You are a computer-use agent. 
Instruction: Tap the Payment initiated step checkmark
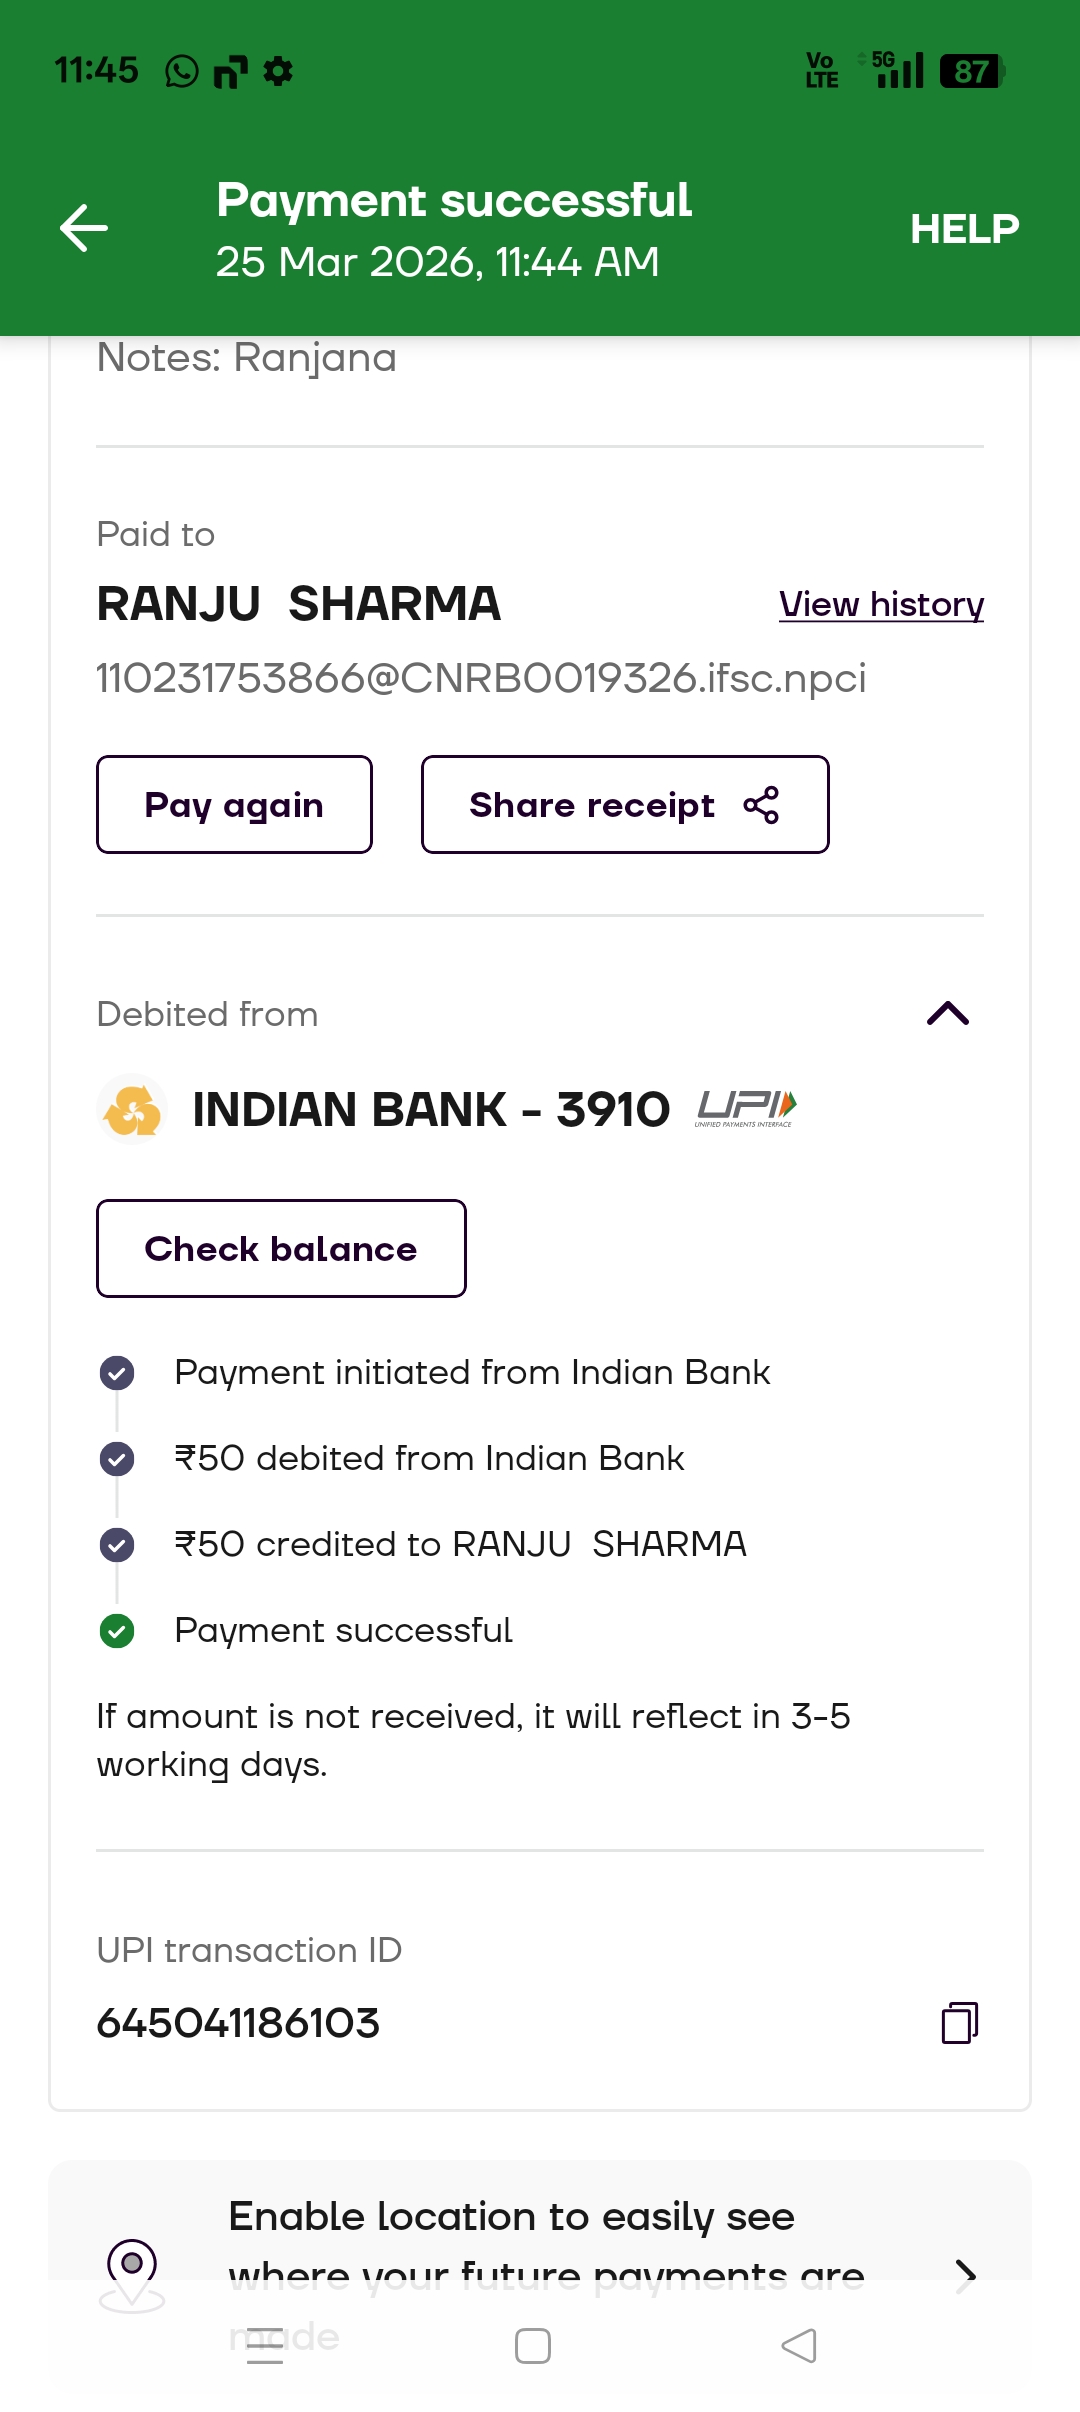[x=117, y=1373]
